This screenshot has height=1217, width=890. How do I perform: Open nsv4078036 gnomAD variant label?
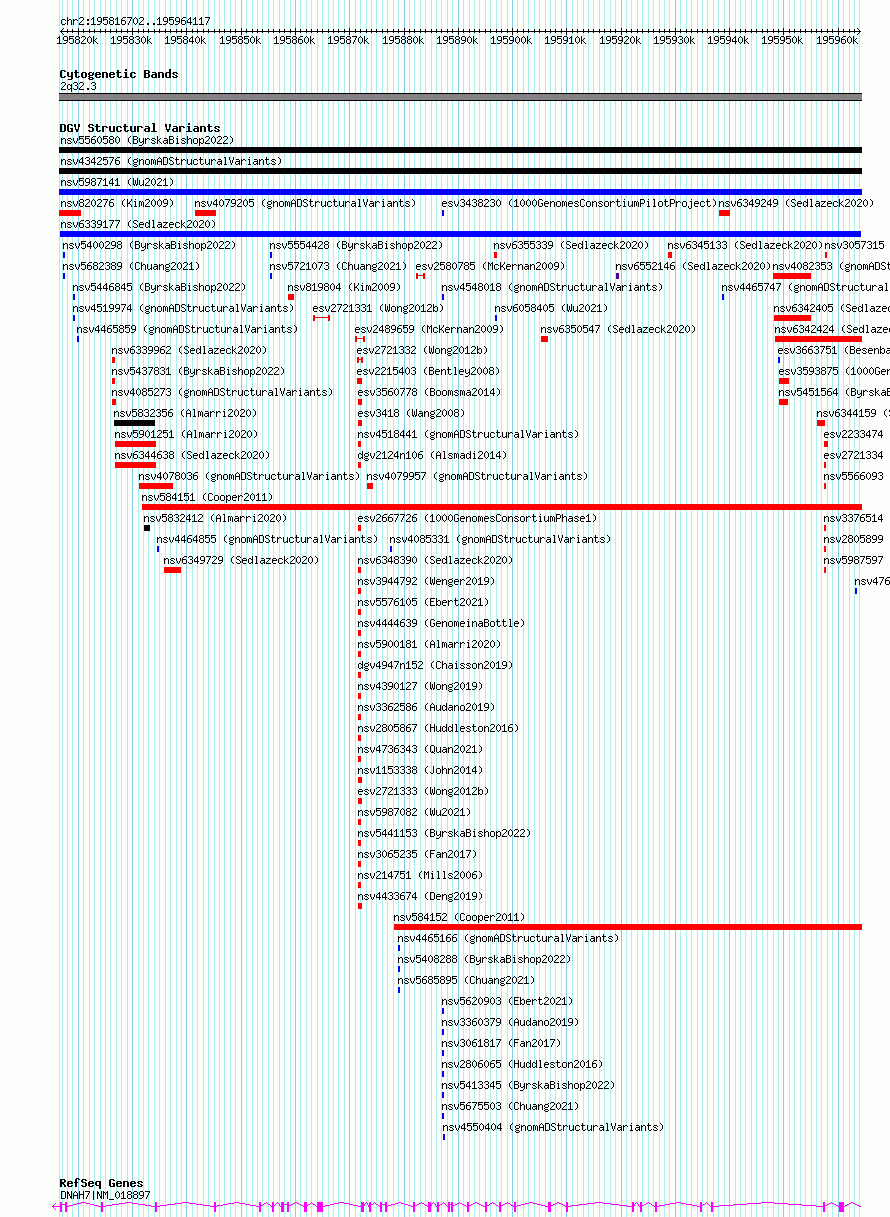coord(249,476)
